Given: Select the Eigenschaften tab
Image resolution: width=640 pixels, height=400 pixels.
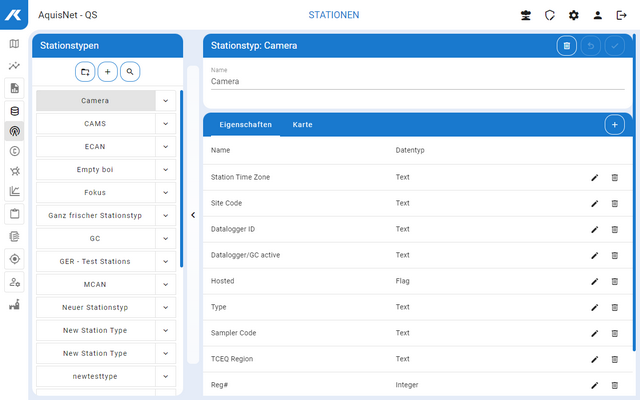Looking at the screenshot, I should coord(241,125).
